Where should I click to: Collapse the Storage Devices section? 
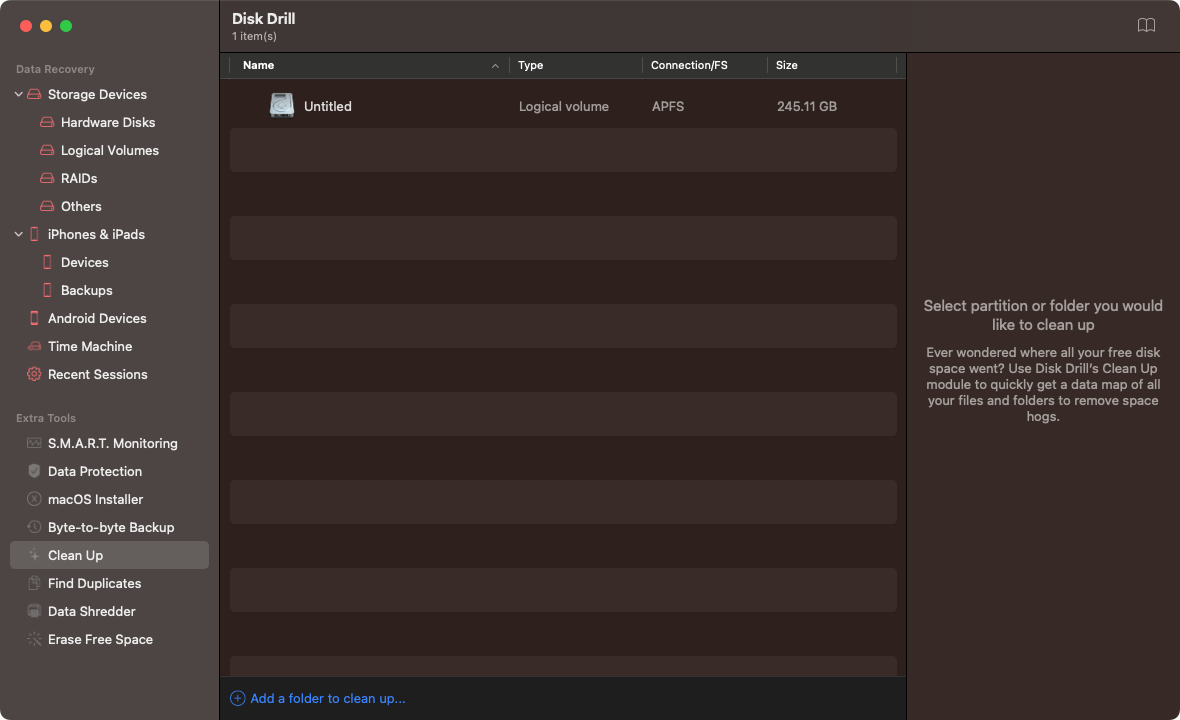click(x=17, y=94)
